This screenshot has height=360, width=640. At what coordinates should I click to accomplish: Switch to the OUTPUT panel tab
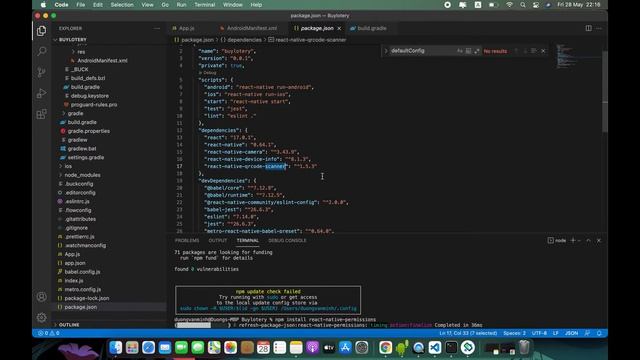(218, 240)
